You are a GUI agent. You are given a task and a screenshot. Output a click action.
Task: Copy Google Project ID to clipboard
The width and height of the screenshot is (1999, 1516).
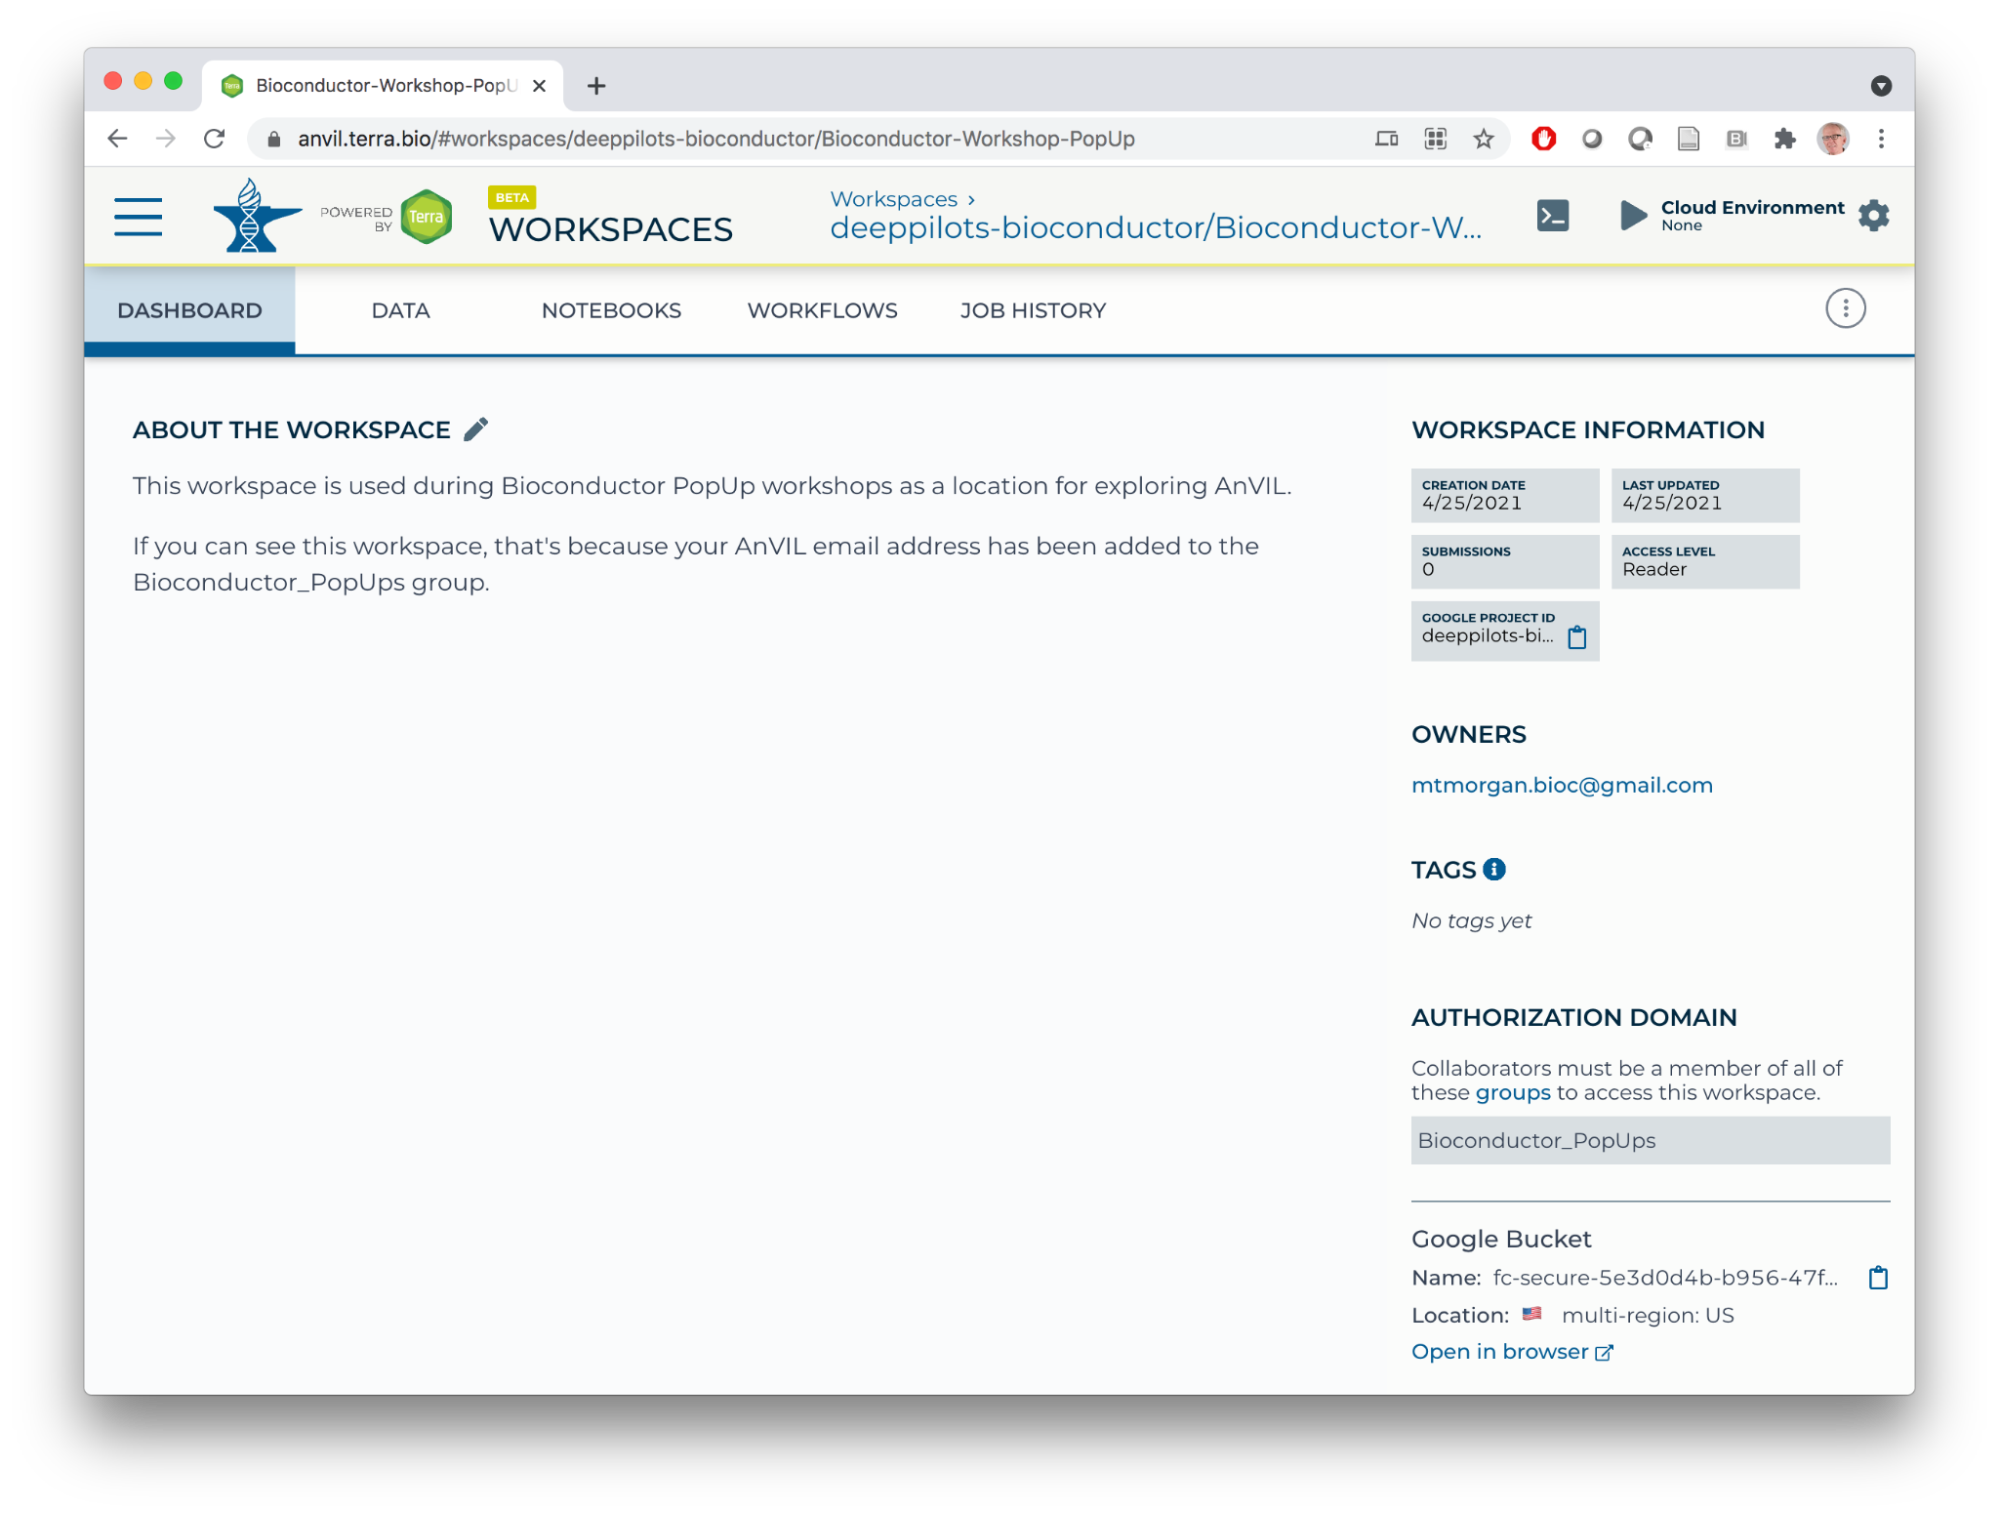1577,637
